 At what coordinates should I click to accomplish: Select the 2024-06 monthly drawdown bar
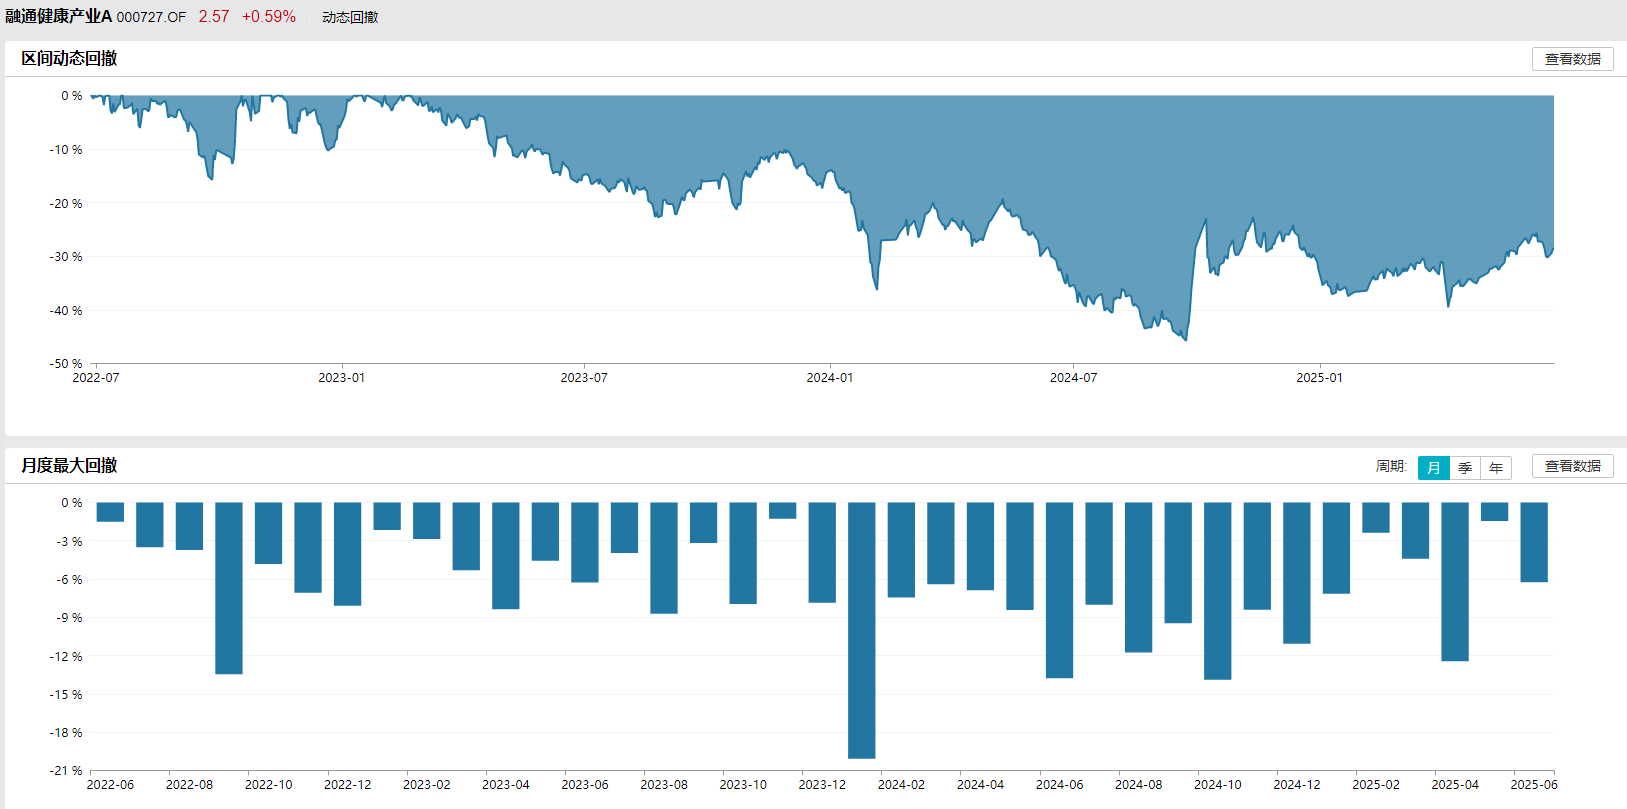[1059, 590]
